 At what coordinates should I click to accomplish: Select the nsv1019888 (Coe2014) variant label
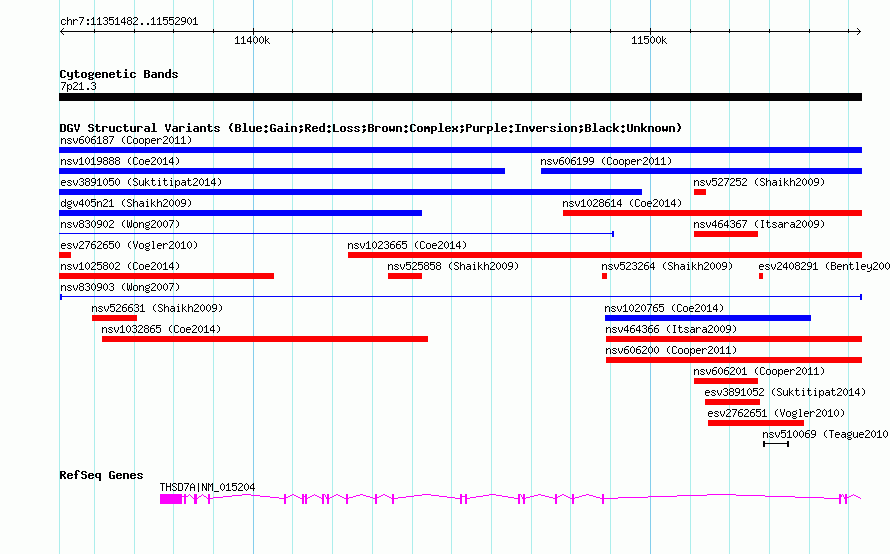[x=120, y=161]
